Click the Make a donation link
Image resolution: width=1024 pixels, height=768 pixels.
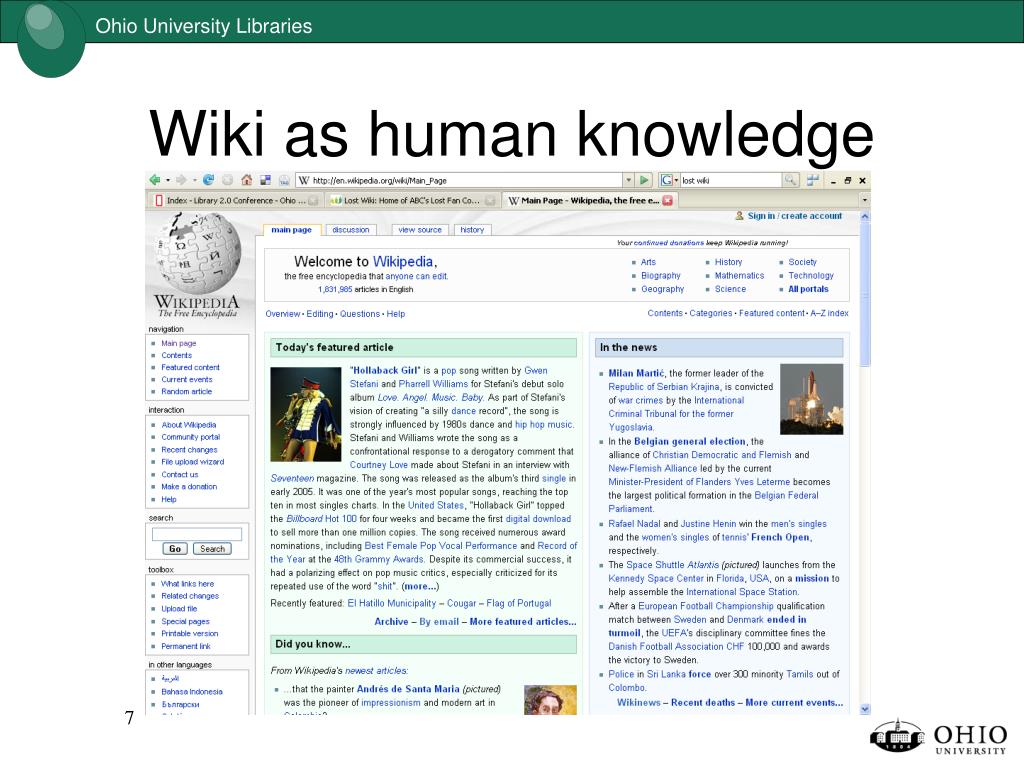(189, 487)
